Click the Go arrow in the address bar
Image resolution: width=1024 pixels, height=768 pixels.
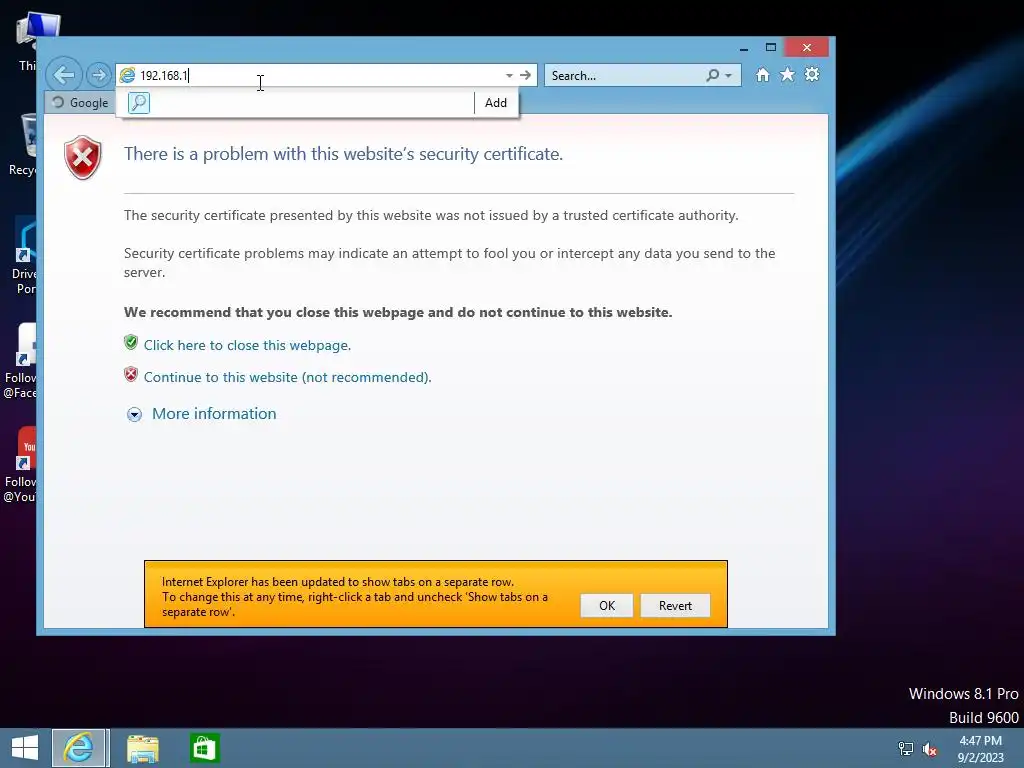point(525,75)
